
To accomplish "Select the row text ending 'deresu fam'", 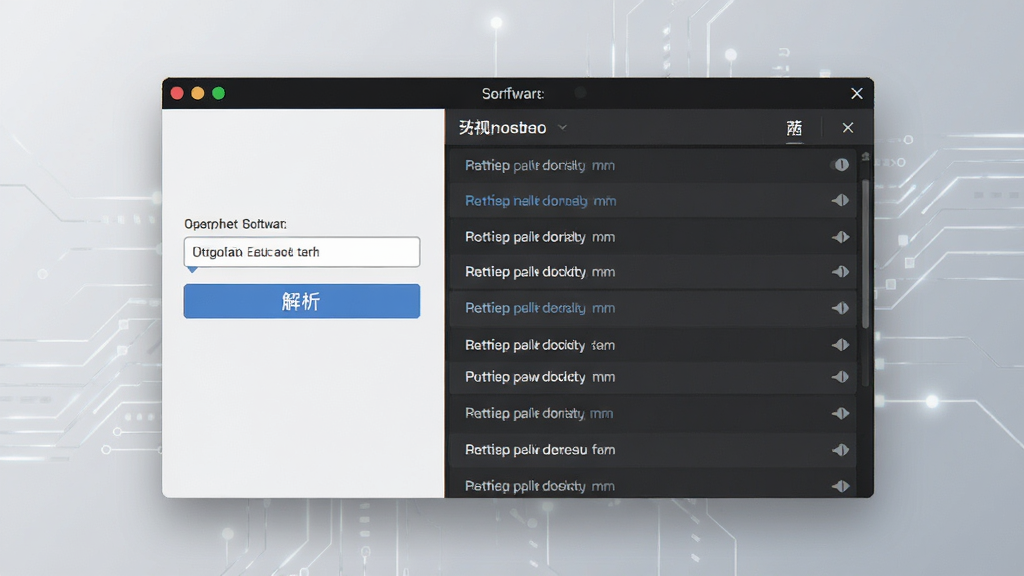I will click(x=540, y=450).
